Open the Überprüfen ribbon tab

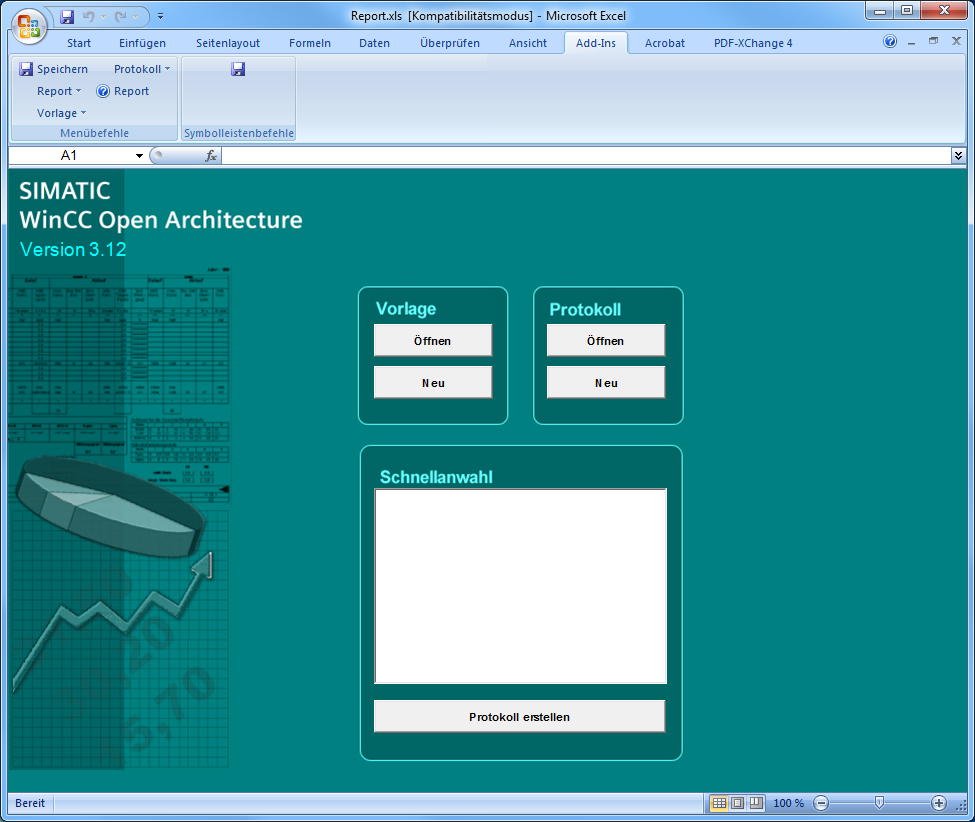tap(450, 43)
